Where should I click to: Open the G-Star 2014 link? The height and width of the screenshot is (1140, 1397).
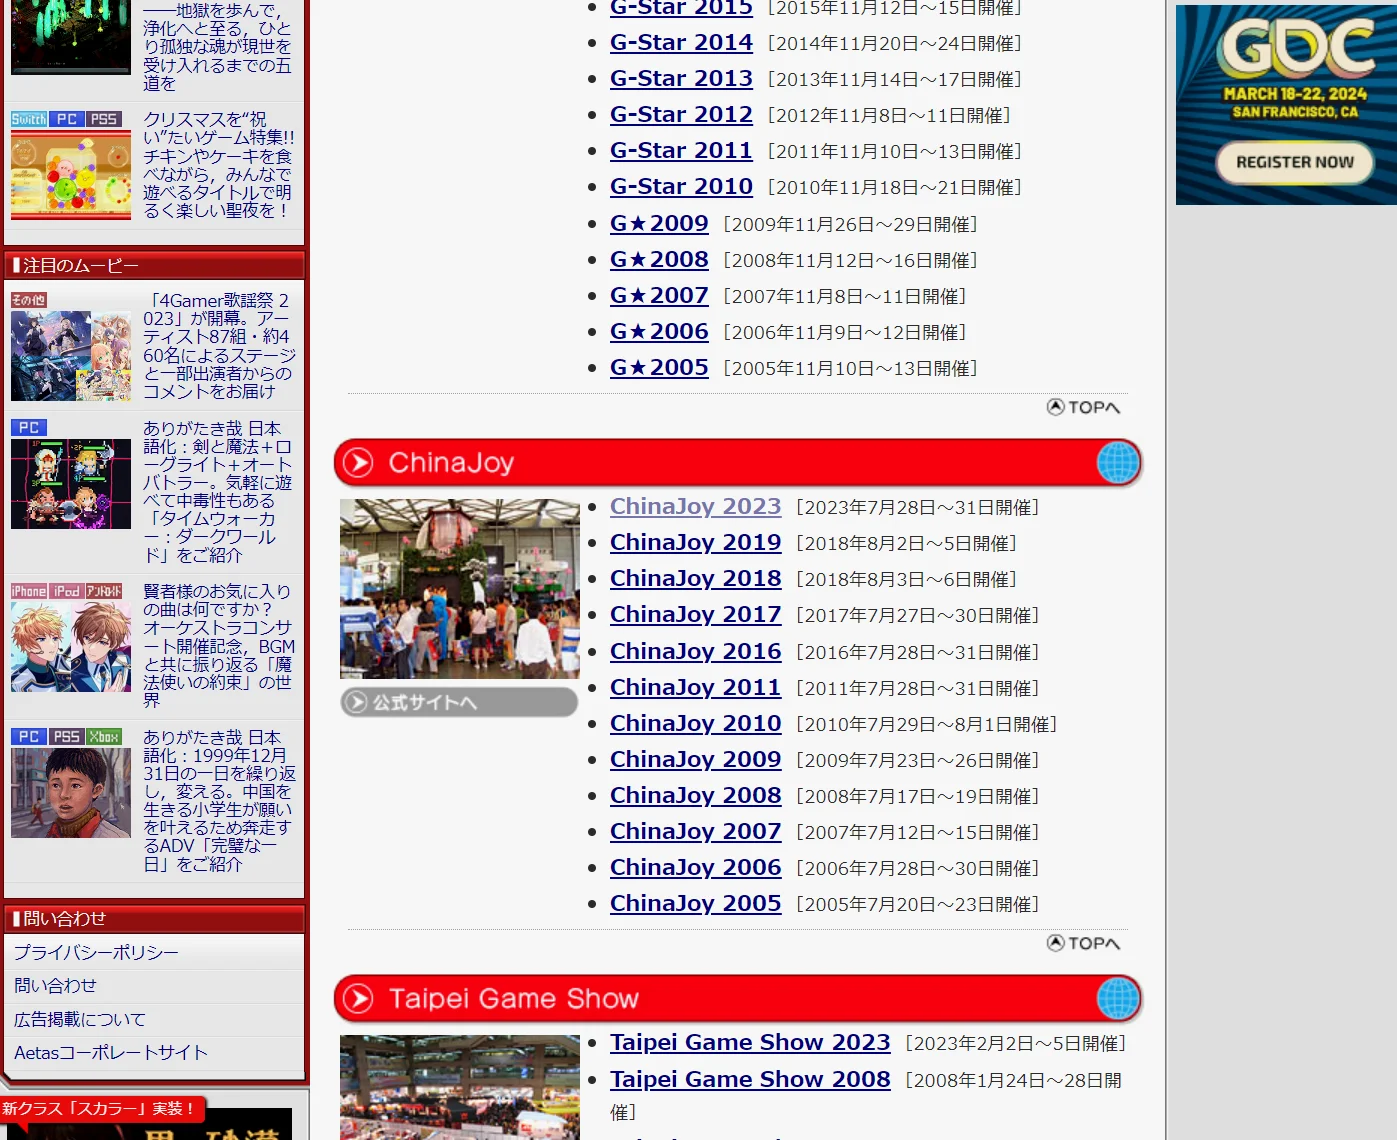681,43
